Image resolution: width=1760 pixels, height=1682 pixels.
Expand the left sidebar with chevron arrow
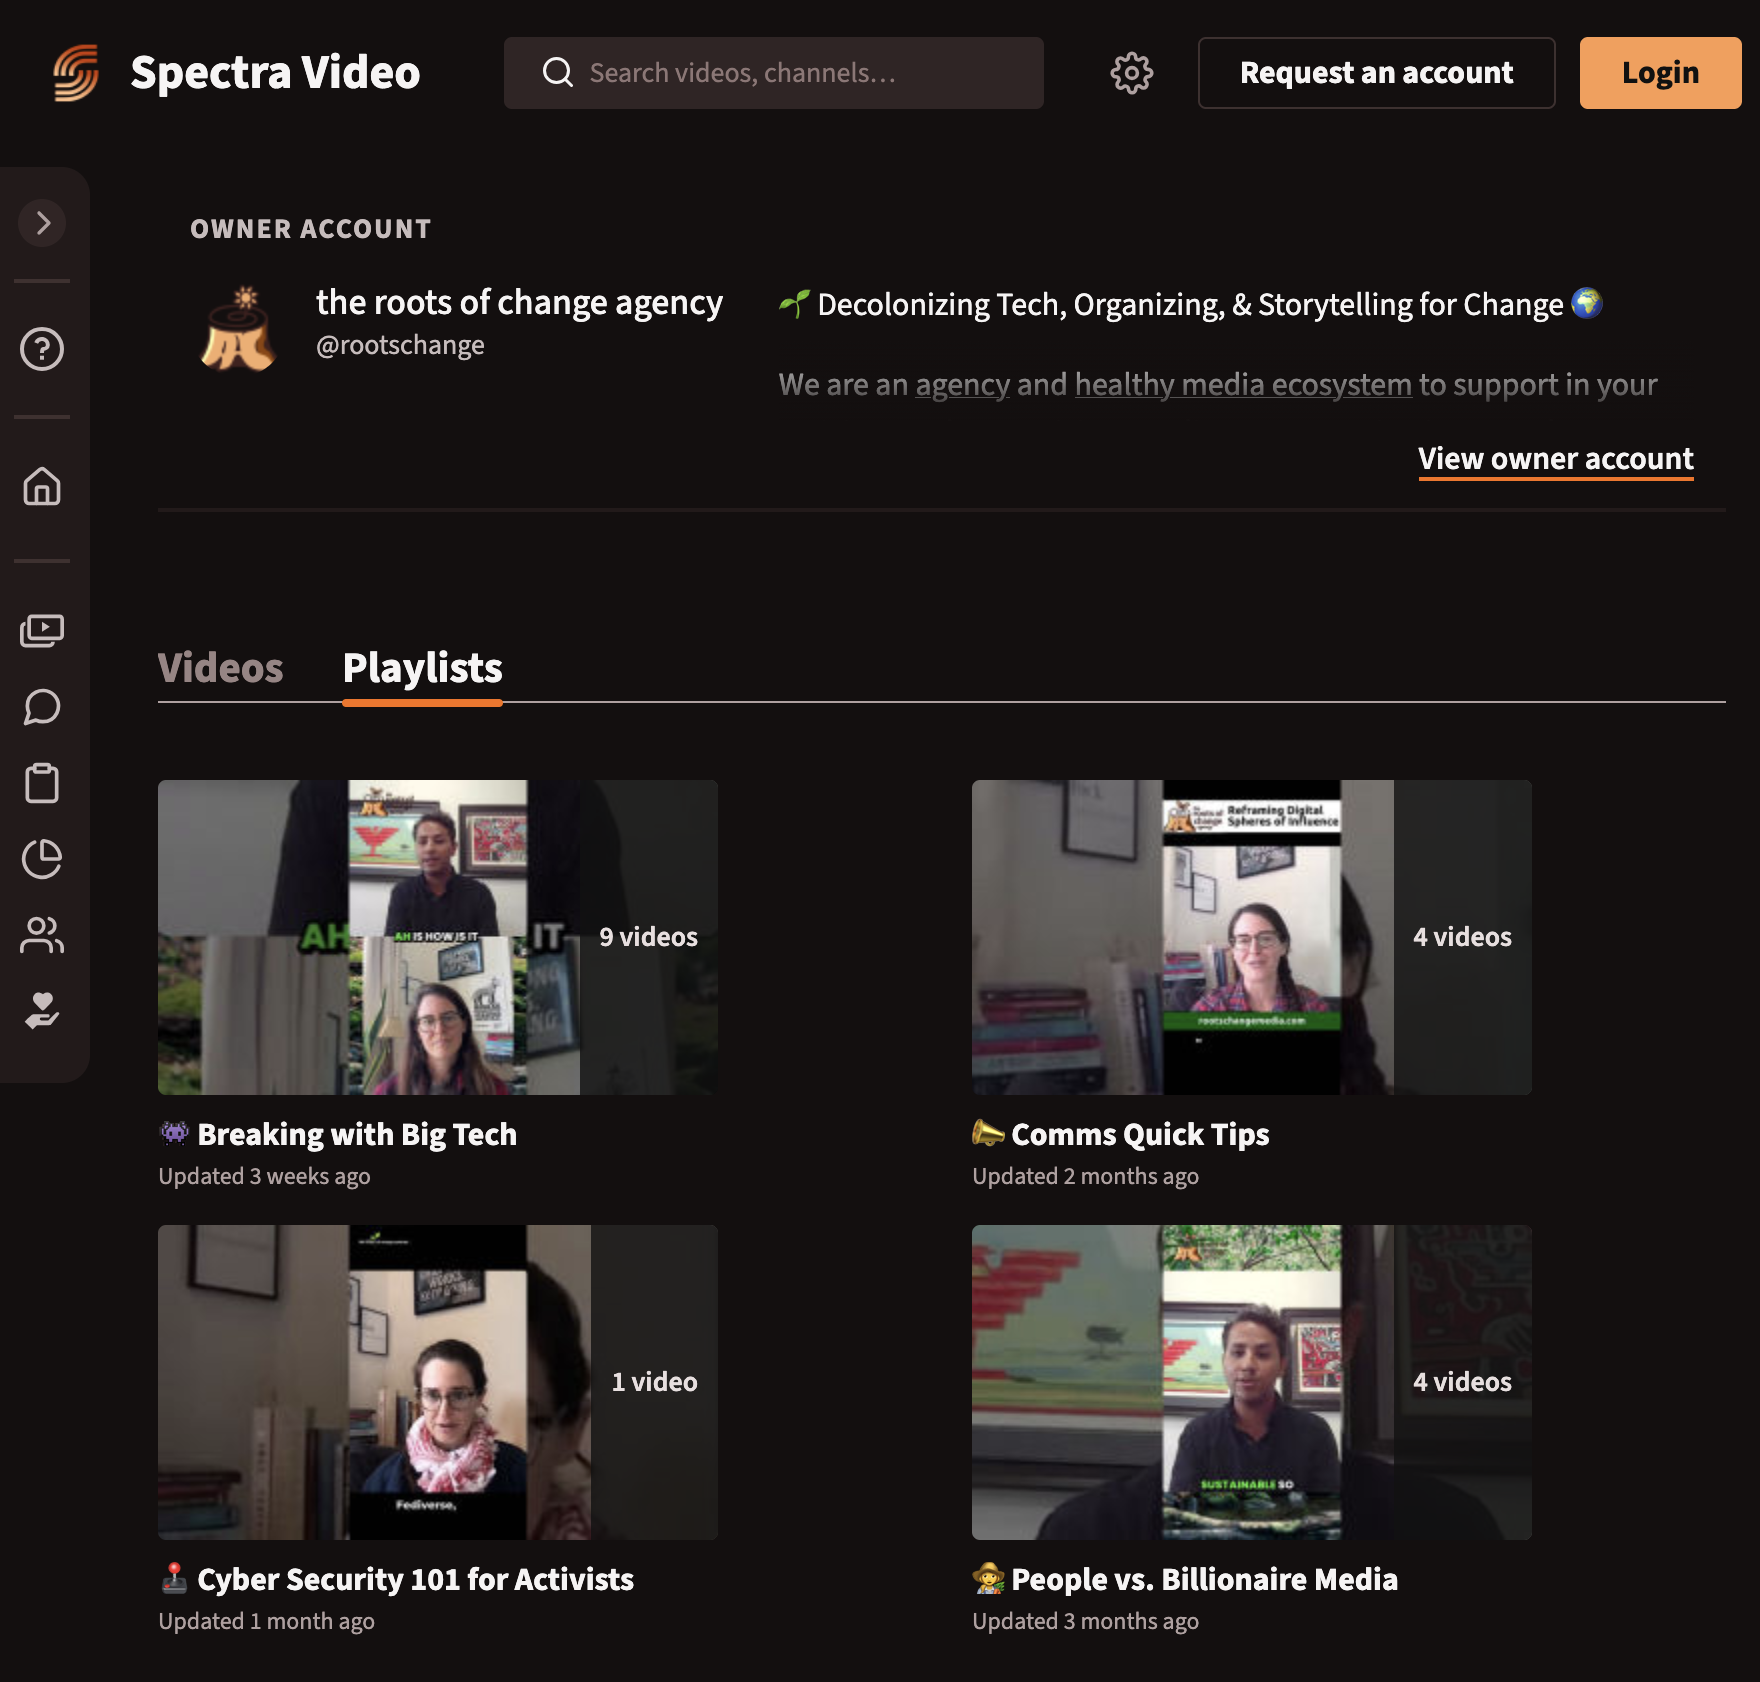point(42,223)
